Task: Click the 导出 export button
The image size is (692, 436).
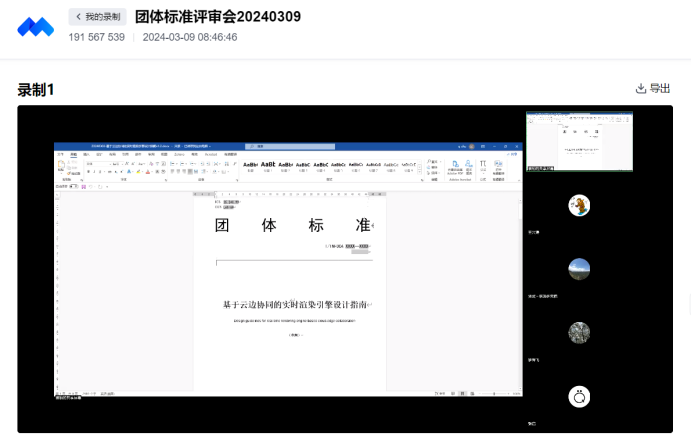Action: point(653,89)
